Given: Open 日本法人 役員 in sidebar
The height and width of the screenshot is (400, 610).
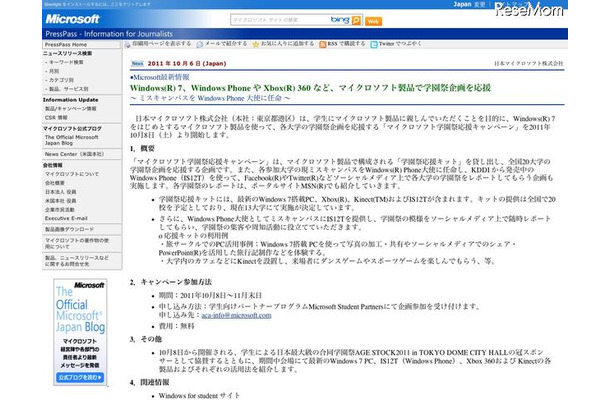Looking at the screenshot, I should click(61, 192).
